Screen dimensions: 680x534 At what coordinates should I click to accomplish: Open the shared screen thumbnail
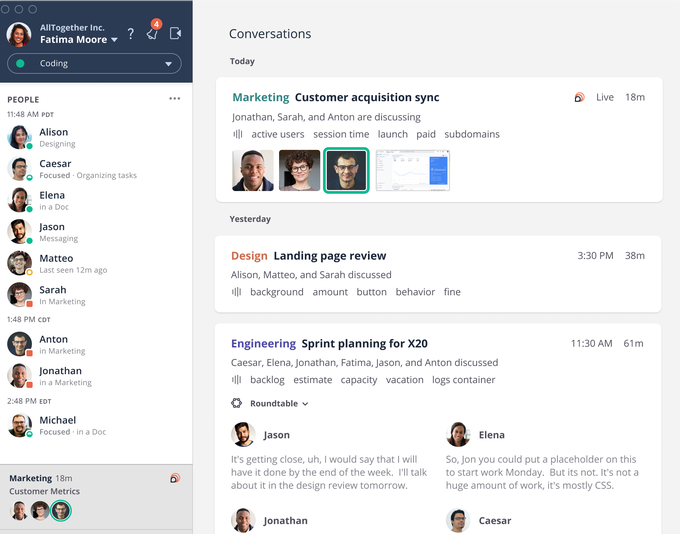(412, 170)
